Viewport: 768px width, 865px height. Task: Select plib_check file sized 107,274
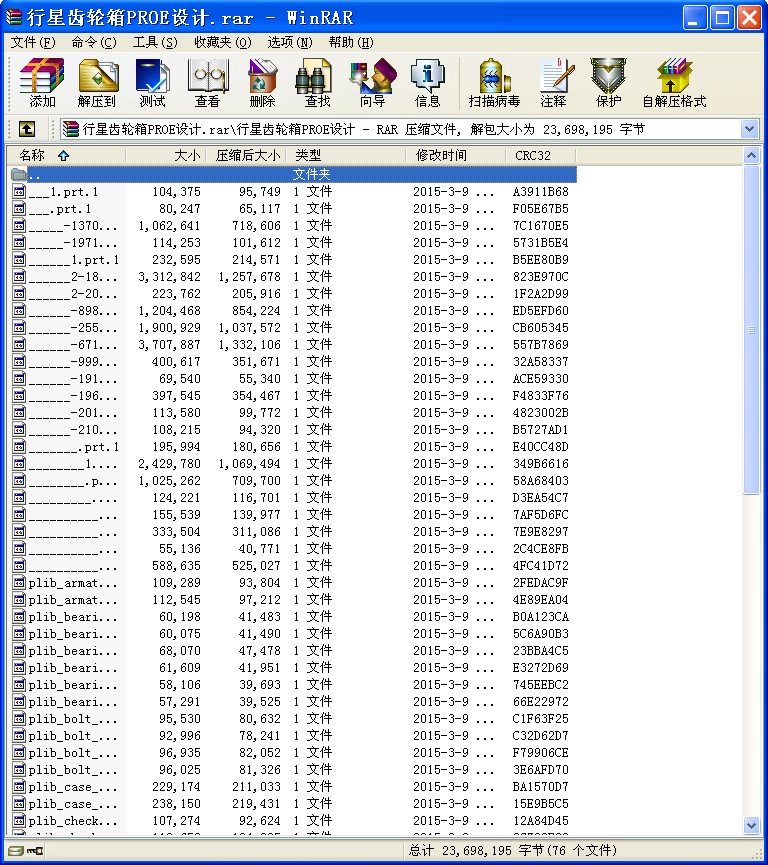(x=294, y=821)
